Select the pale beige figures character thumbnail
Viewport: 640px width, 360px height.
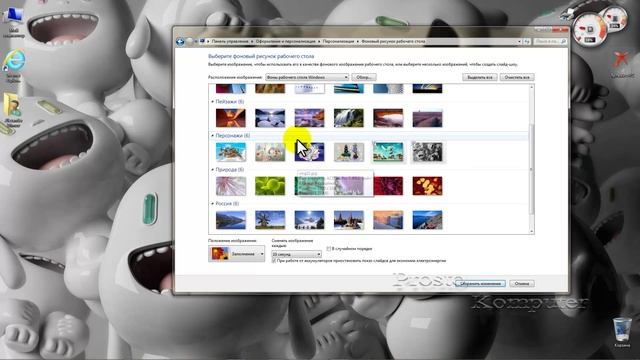click(270, 152)
